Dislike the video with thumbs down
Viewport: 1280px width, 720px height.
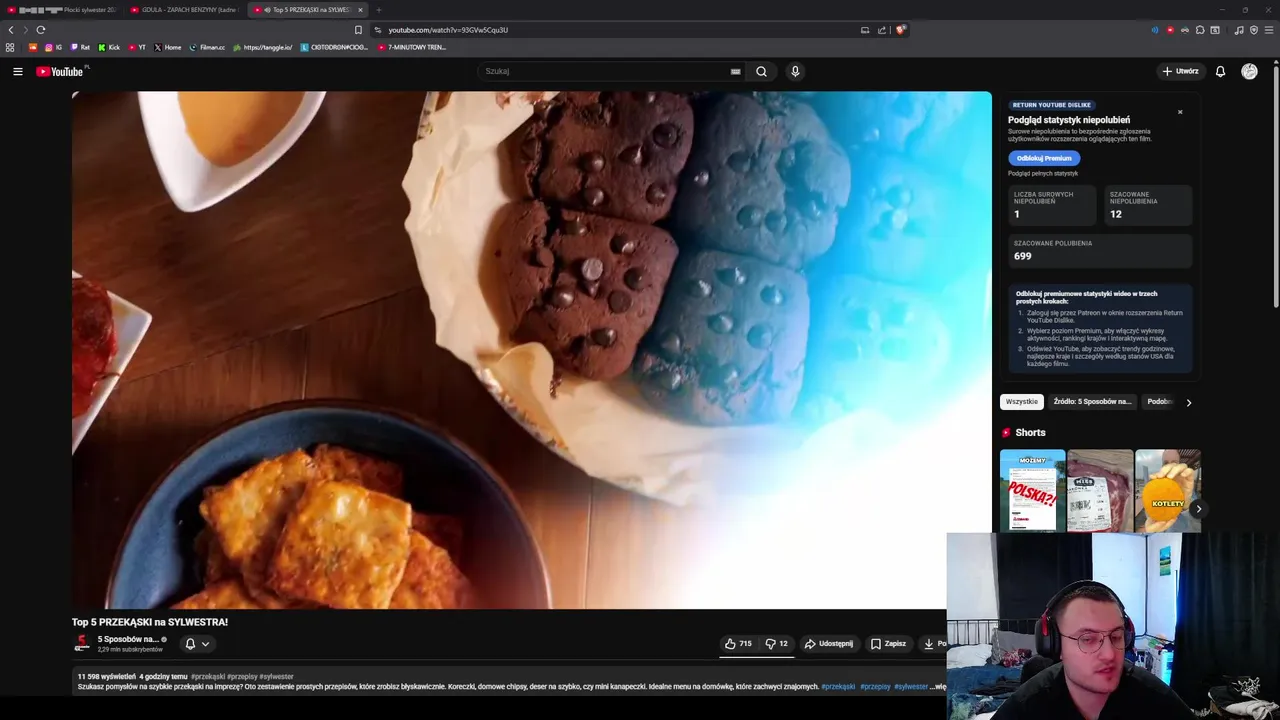pos(777,644)
